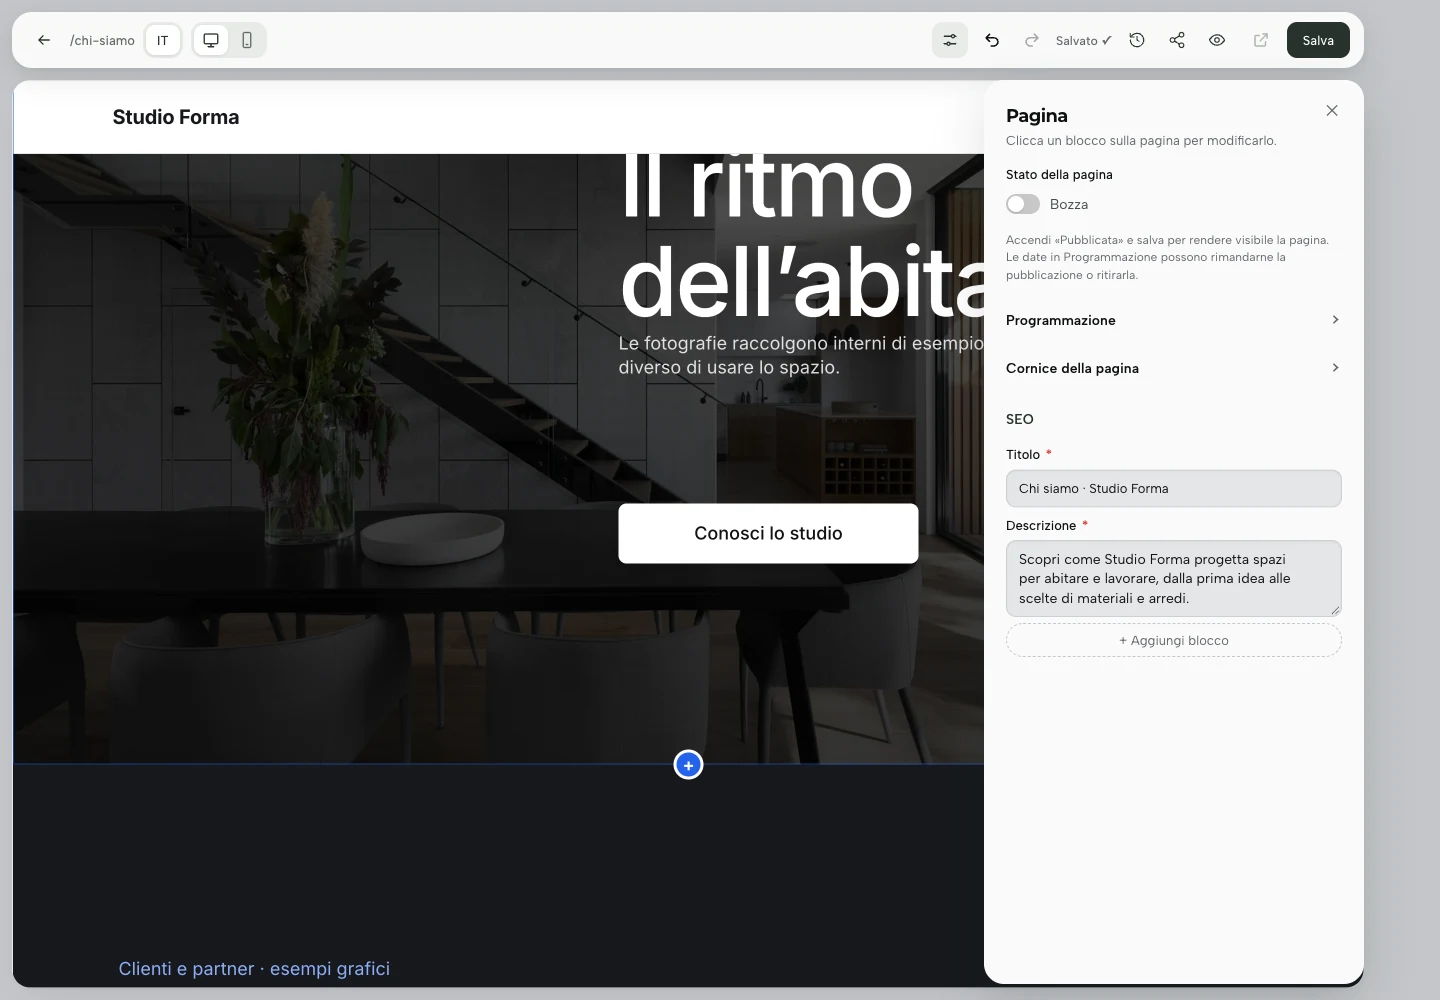Viewport: 1440px width, 1000px height.
Task: Expand the Cornice della pagina section
Action: pos(1174,368)
